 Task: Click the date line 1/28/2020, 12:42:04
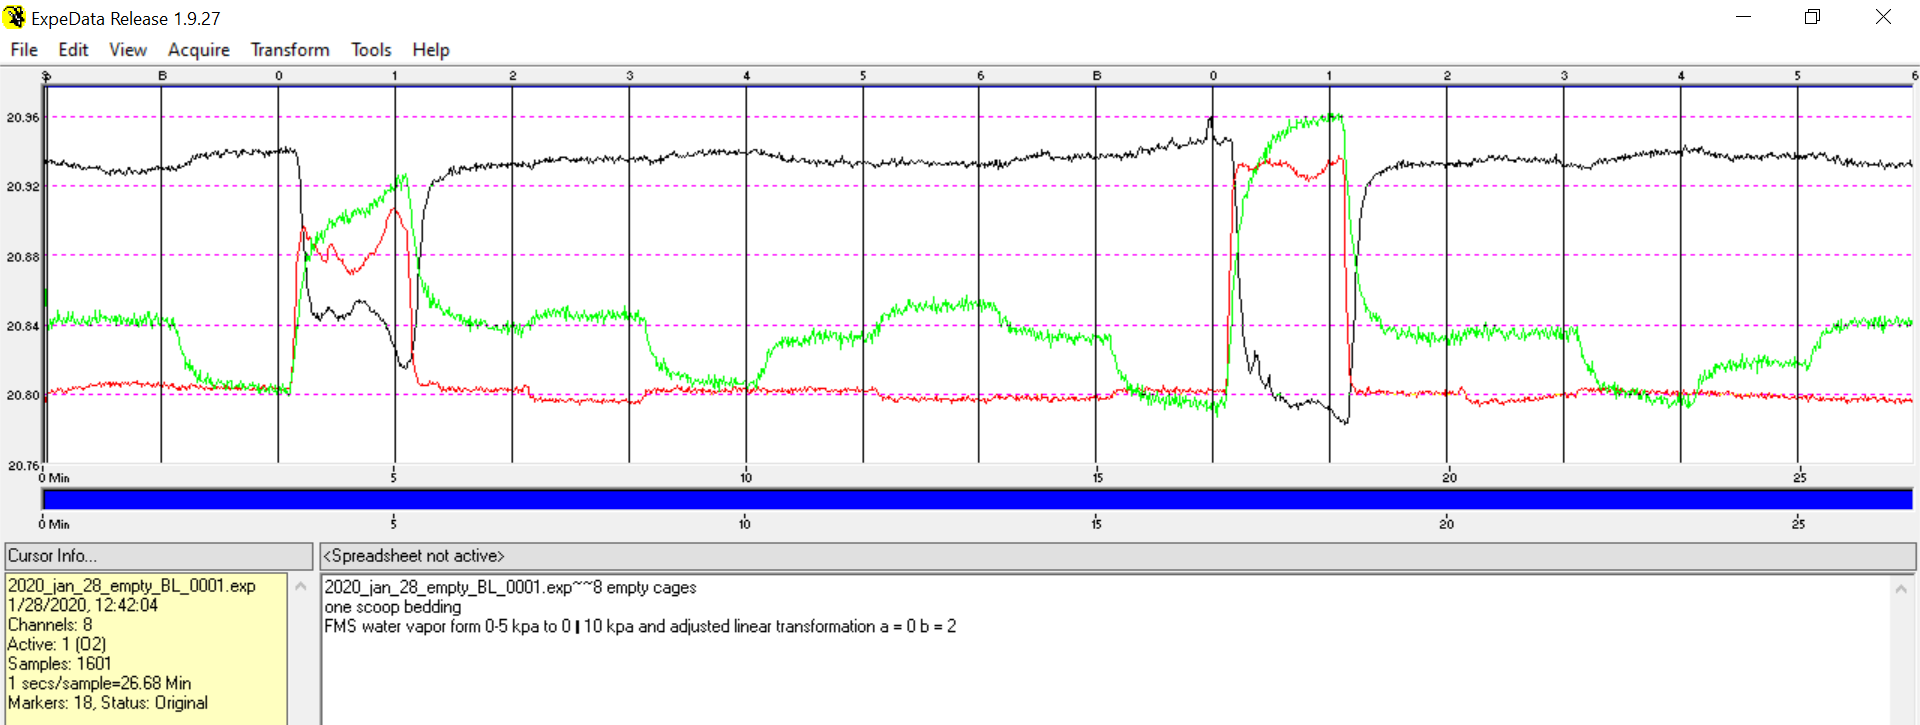[83, 605]
